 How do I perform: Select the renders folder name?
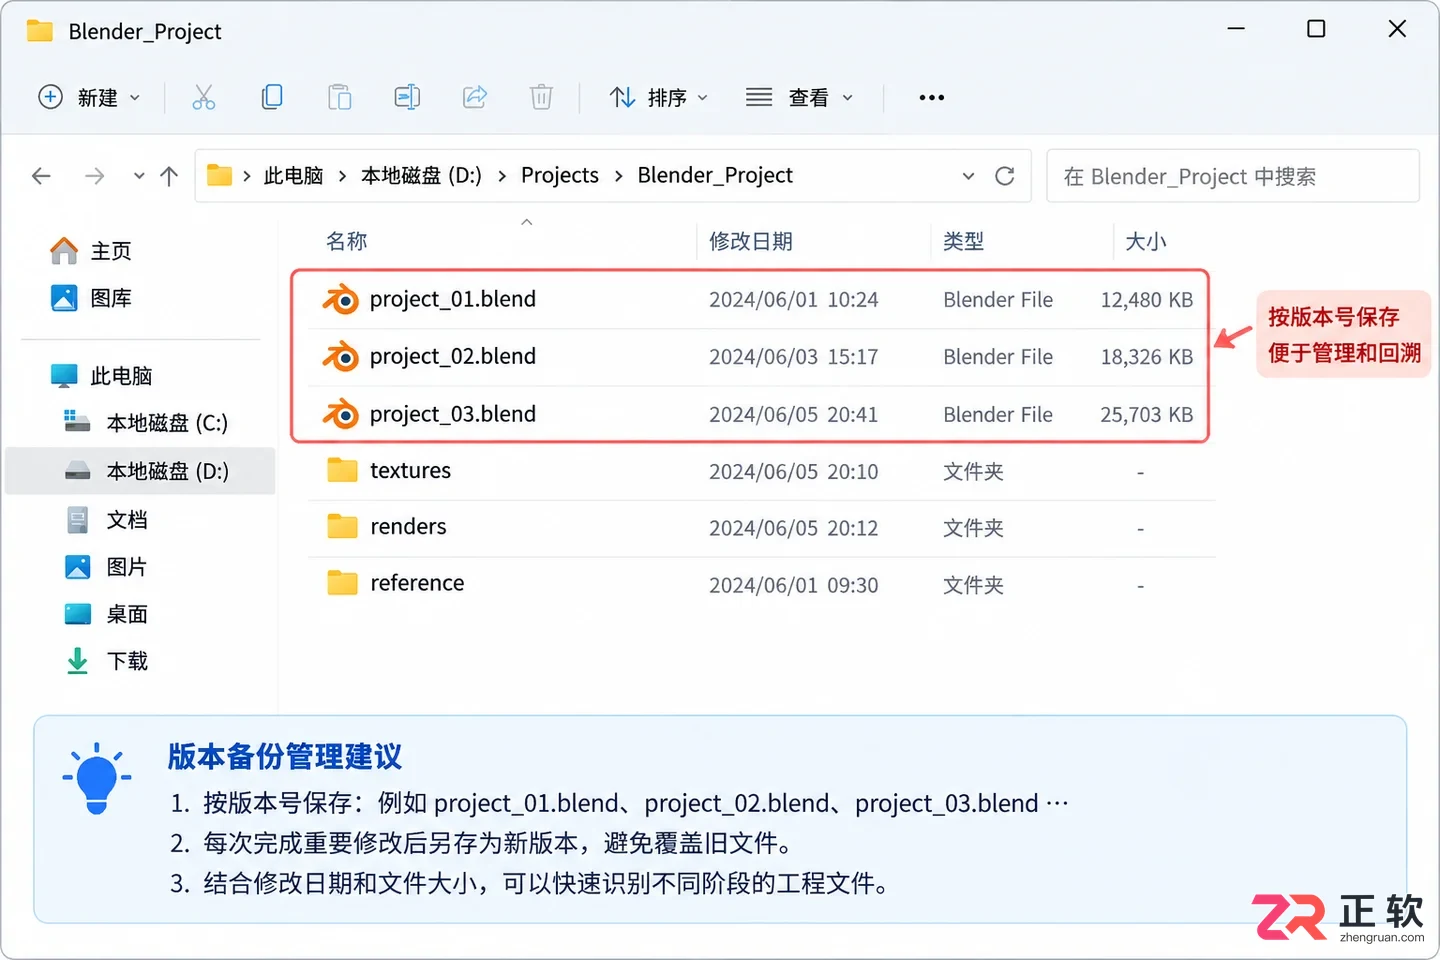point(409,526)
